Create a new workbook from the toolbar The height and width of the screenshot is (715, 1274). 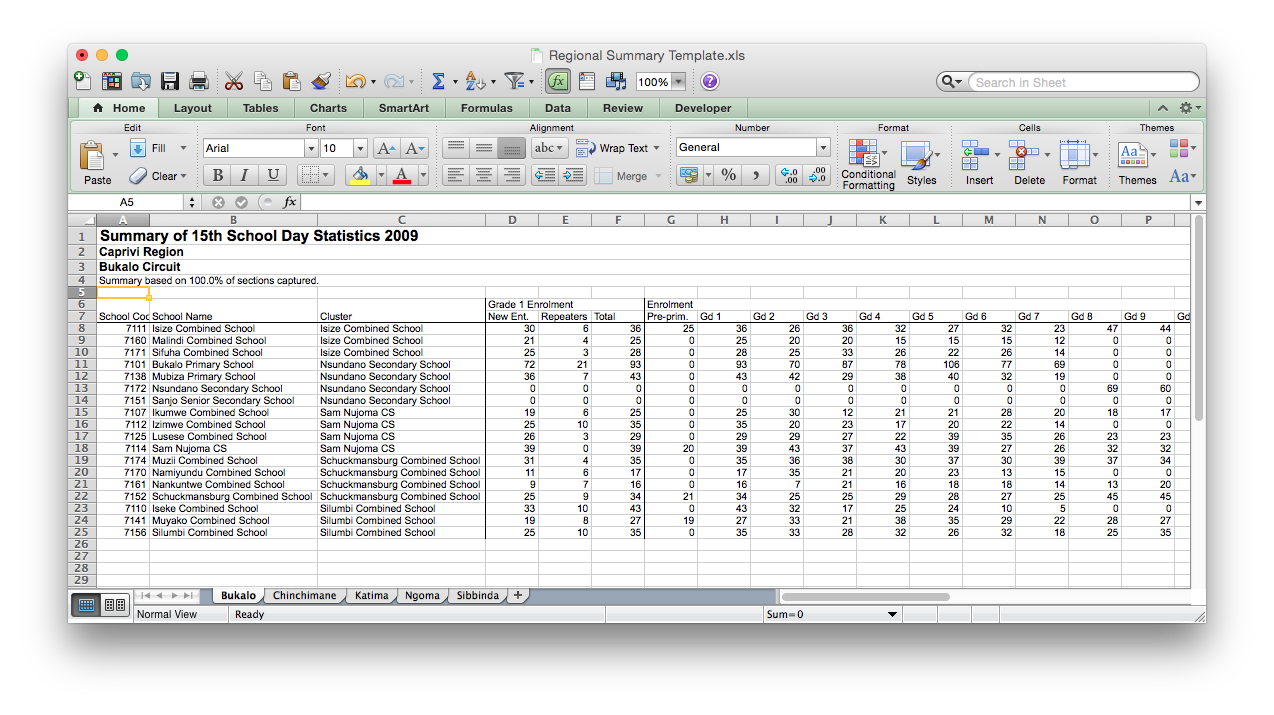pos(83,81)
